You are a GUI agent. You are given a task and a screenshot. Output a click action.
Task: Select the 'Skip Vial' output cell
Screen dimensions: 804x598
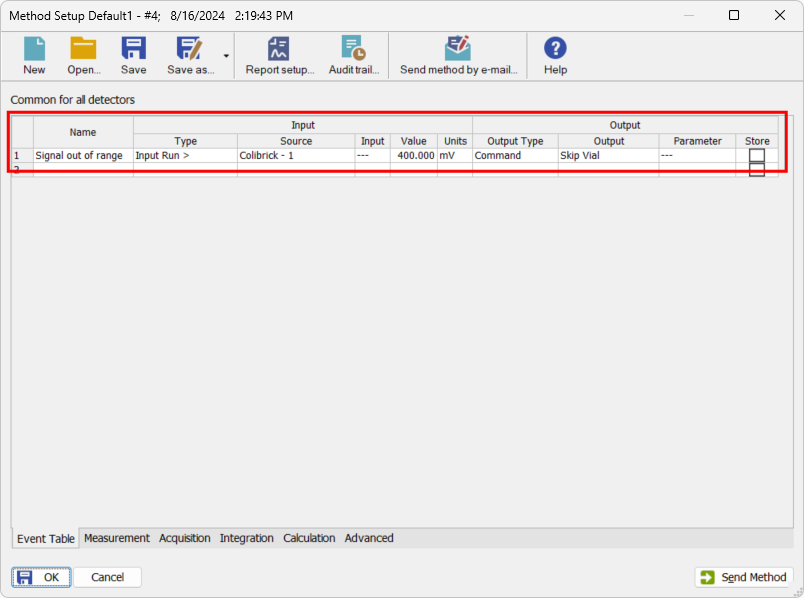(x=609, y=155)
